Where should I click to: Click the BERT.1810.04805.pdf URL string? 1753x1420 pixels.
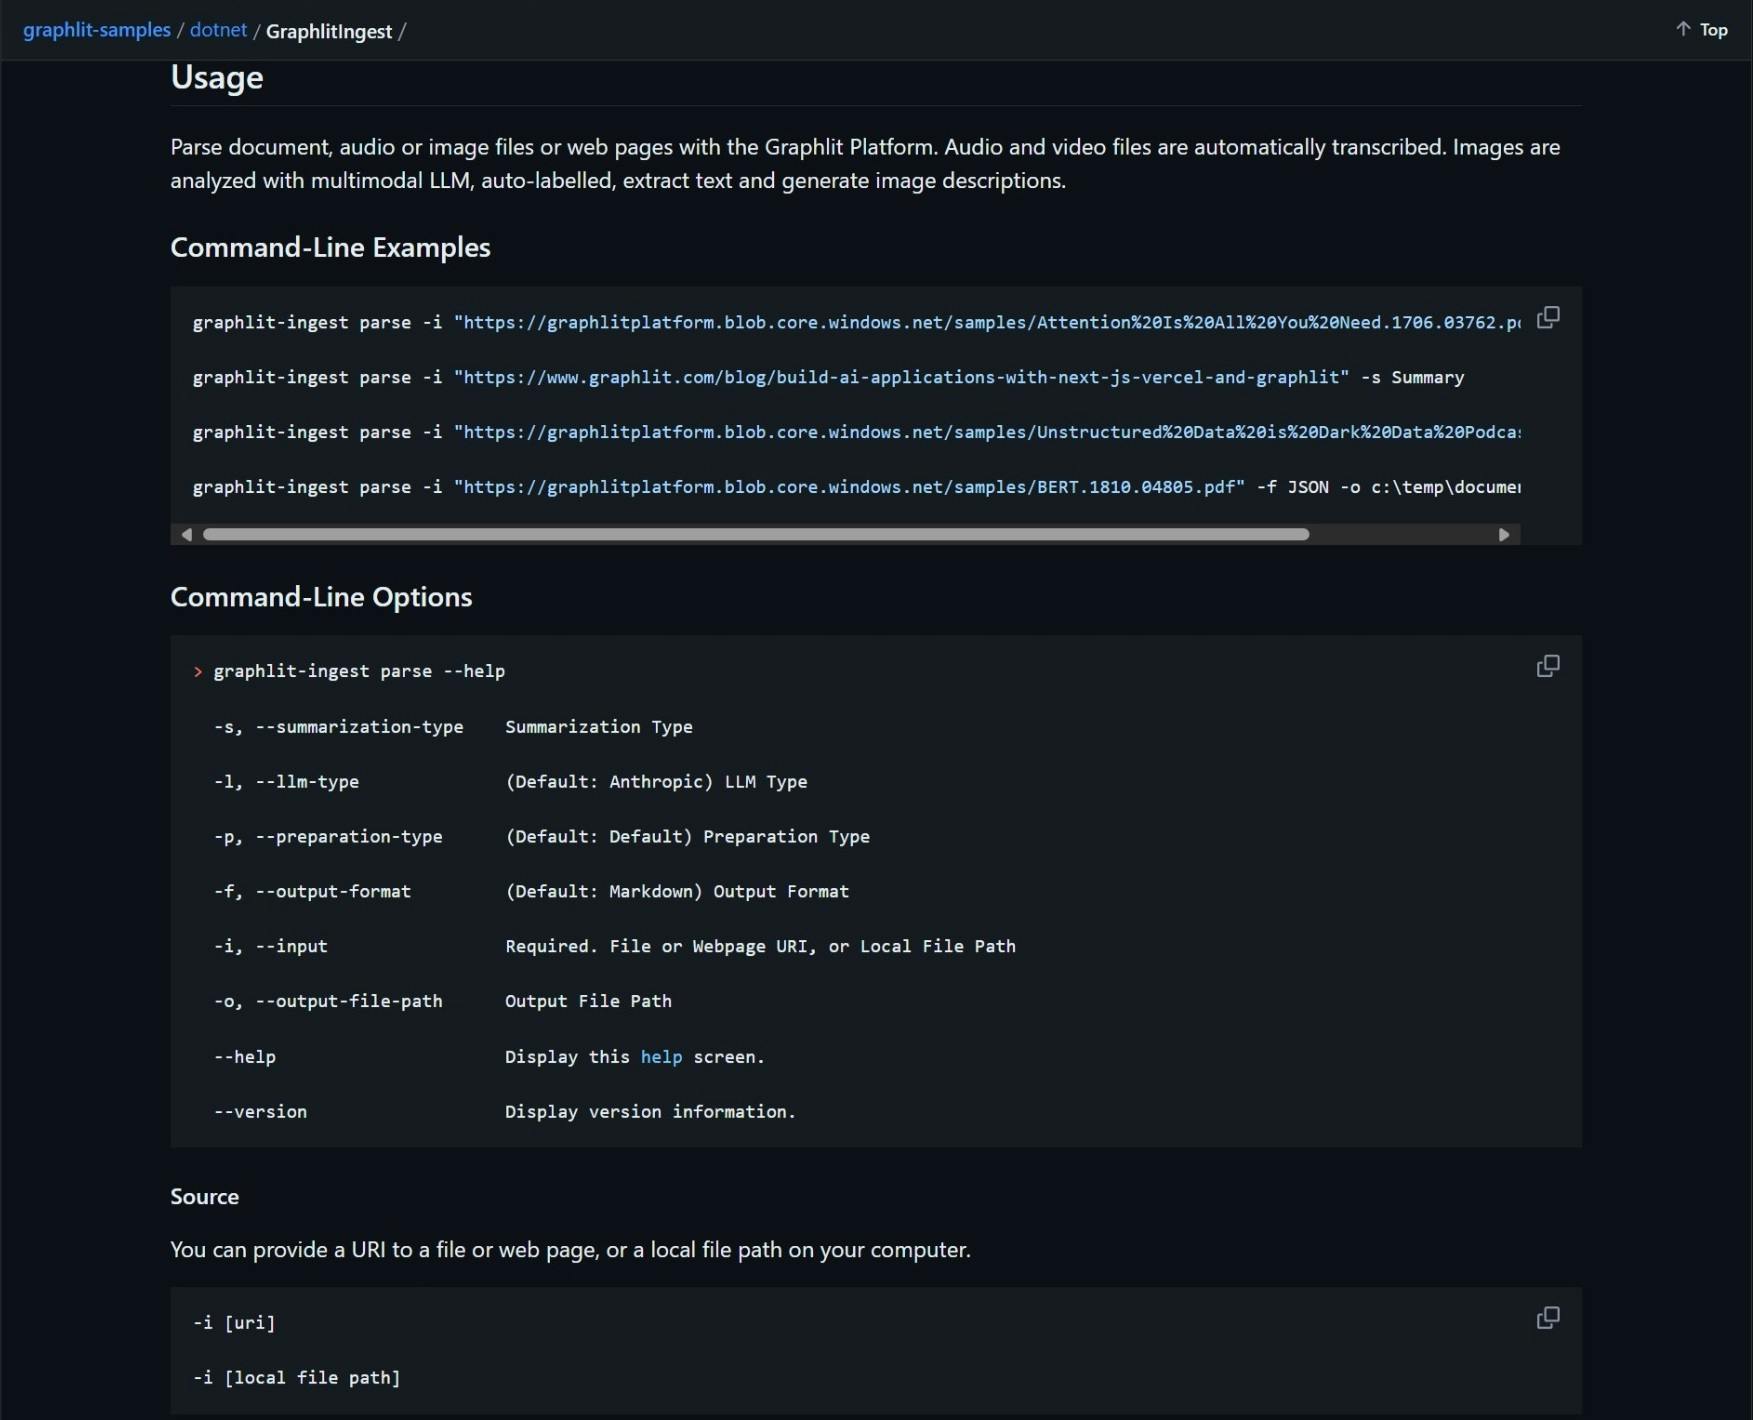coord(849,487)
